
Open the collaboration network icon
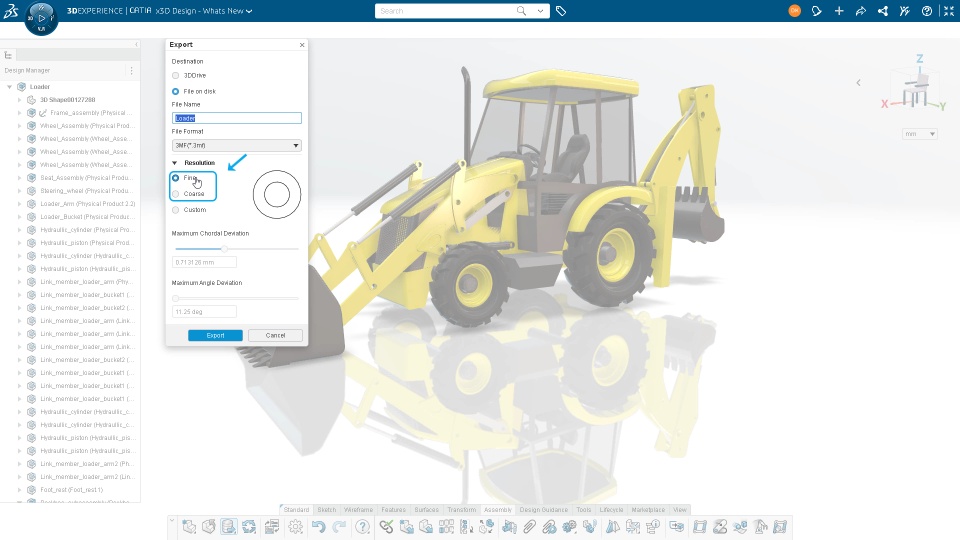[x=883, y=11]
